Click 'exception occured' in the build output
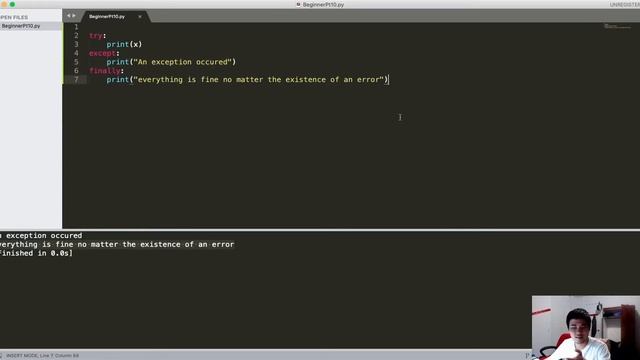The image size is (640, 360). pos(44,236)
